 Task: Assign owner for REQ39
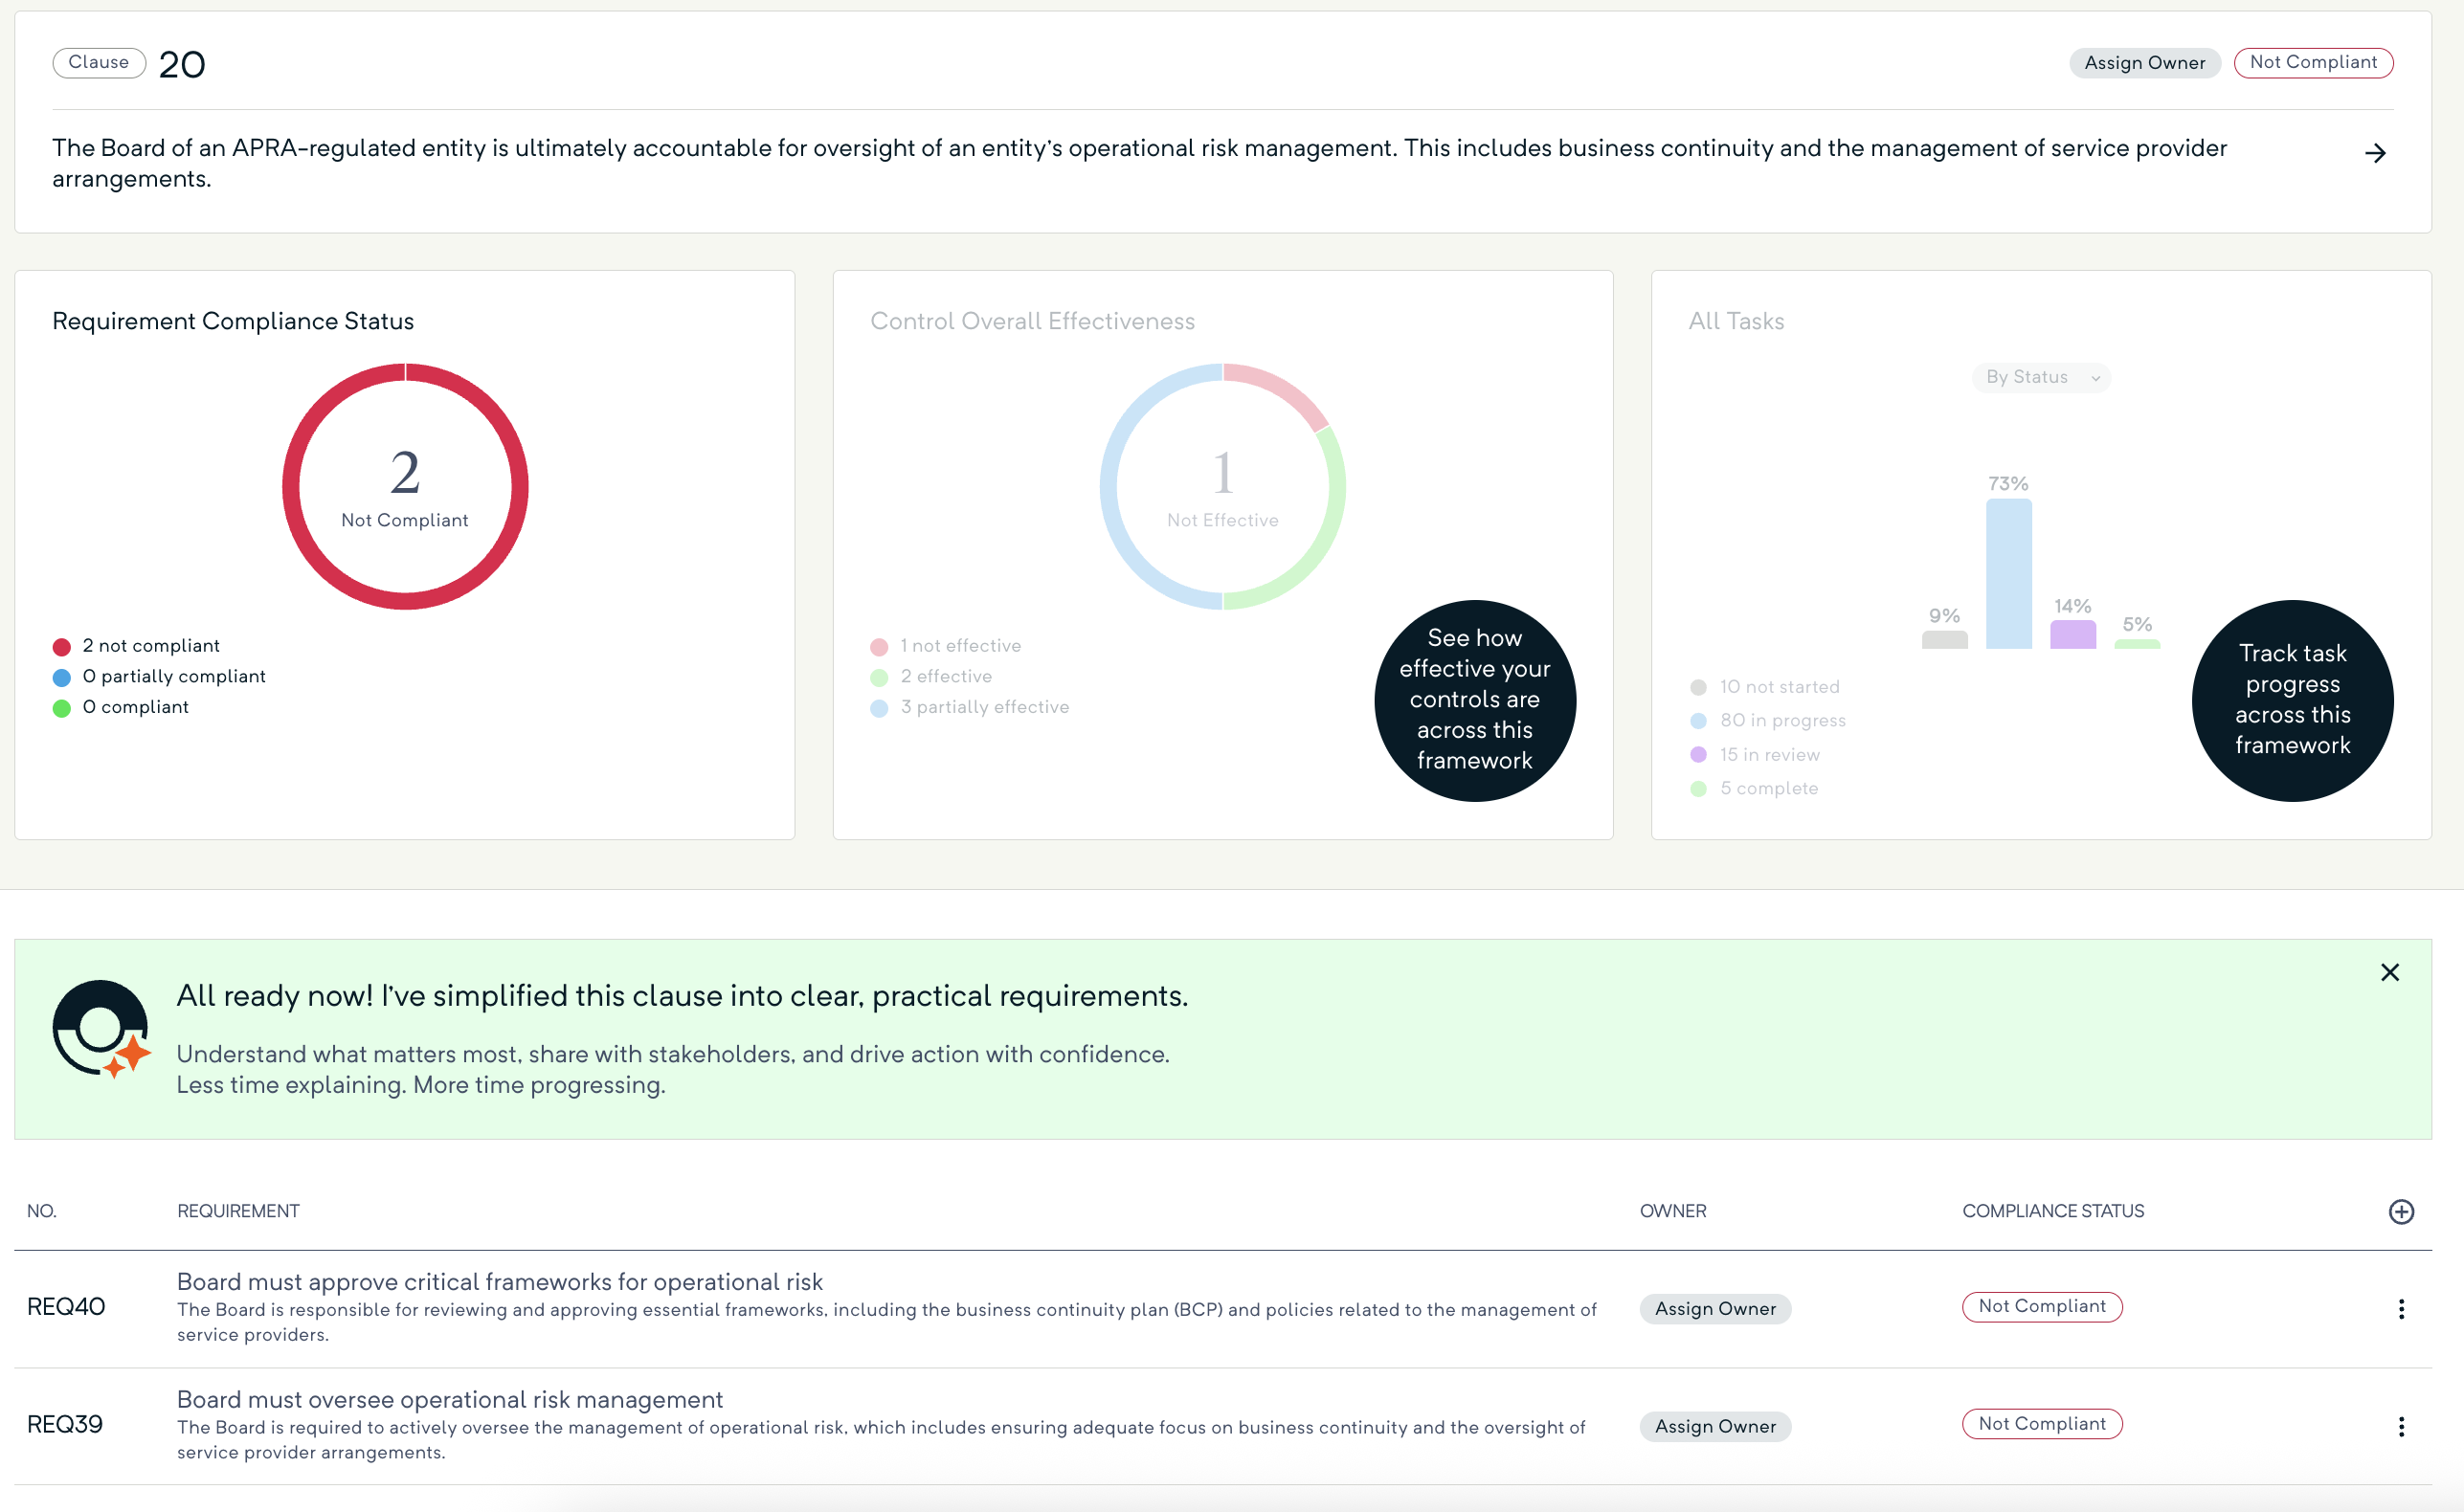click(x=1714, y=1426)
